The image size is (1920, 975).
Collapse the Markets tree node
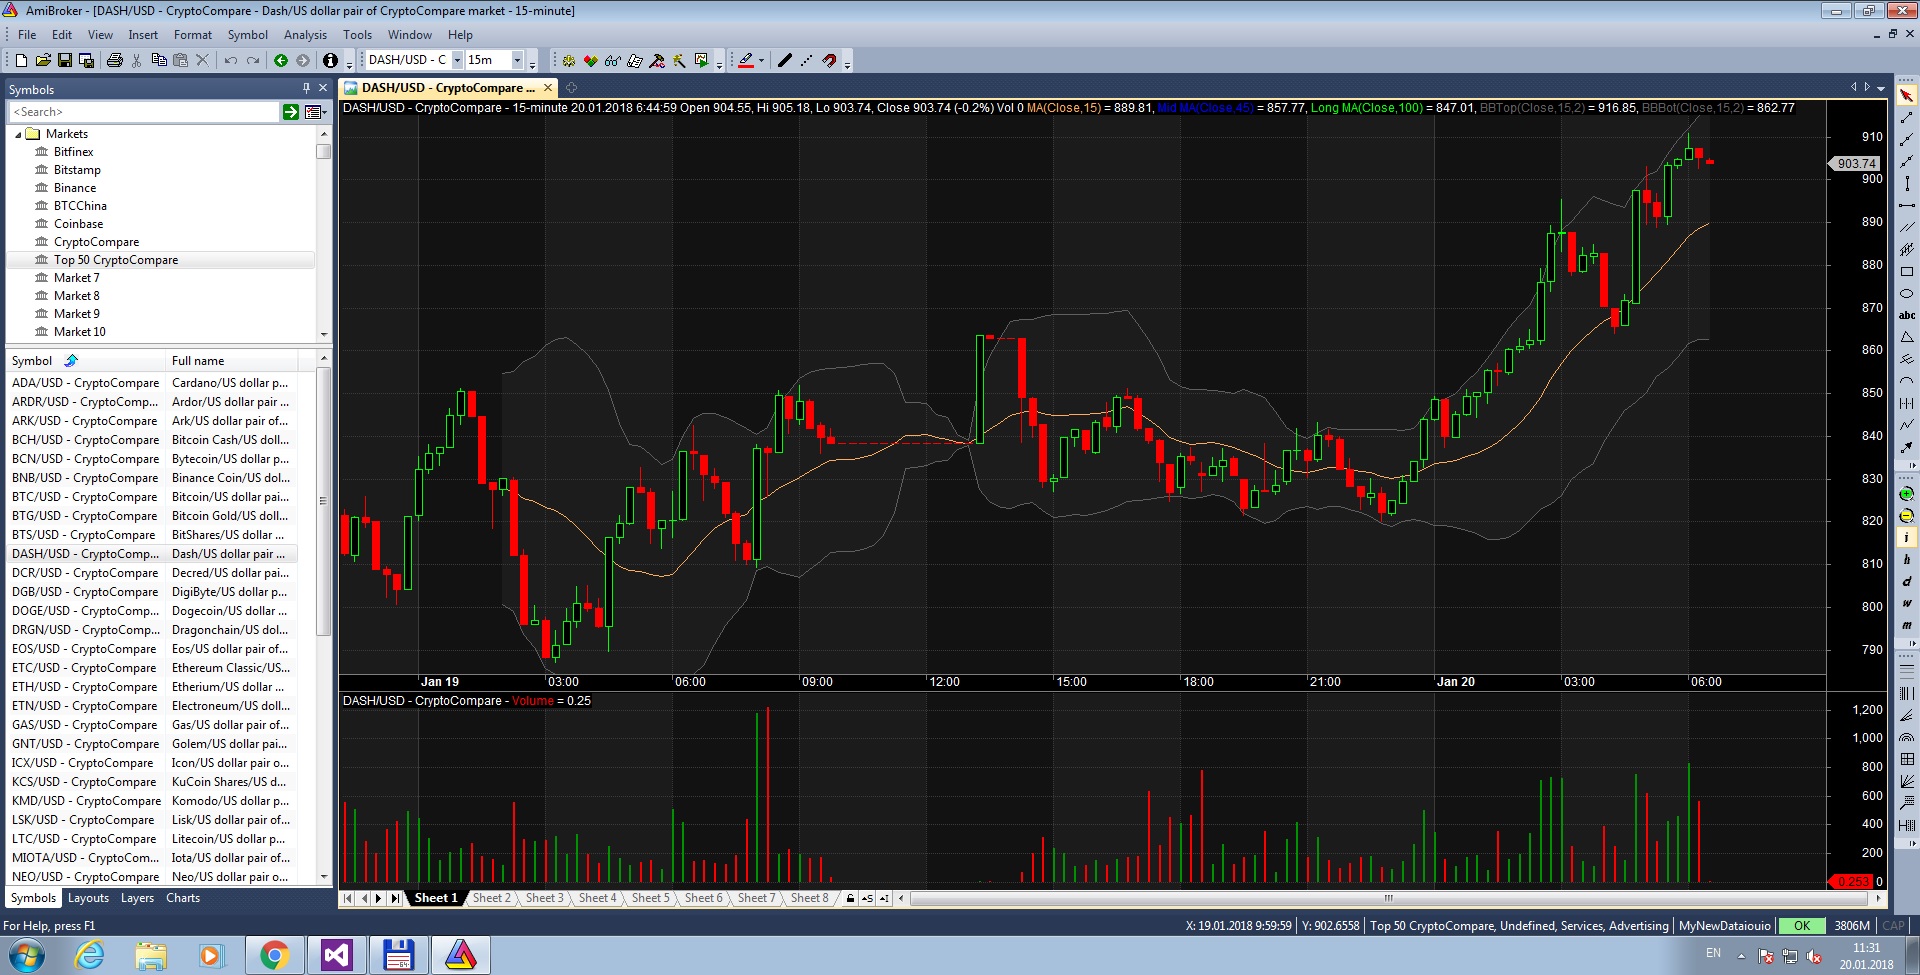click(18, 134)
